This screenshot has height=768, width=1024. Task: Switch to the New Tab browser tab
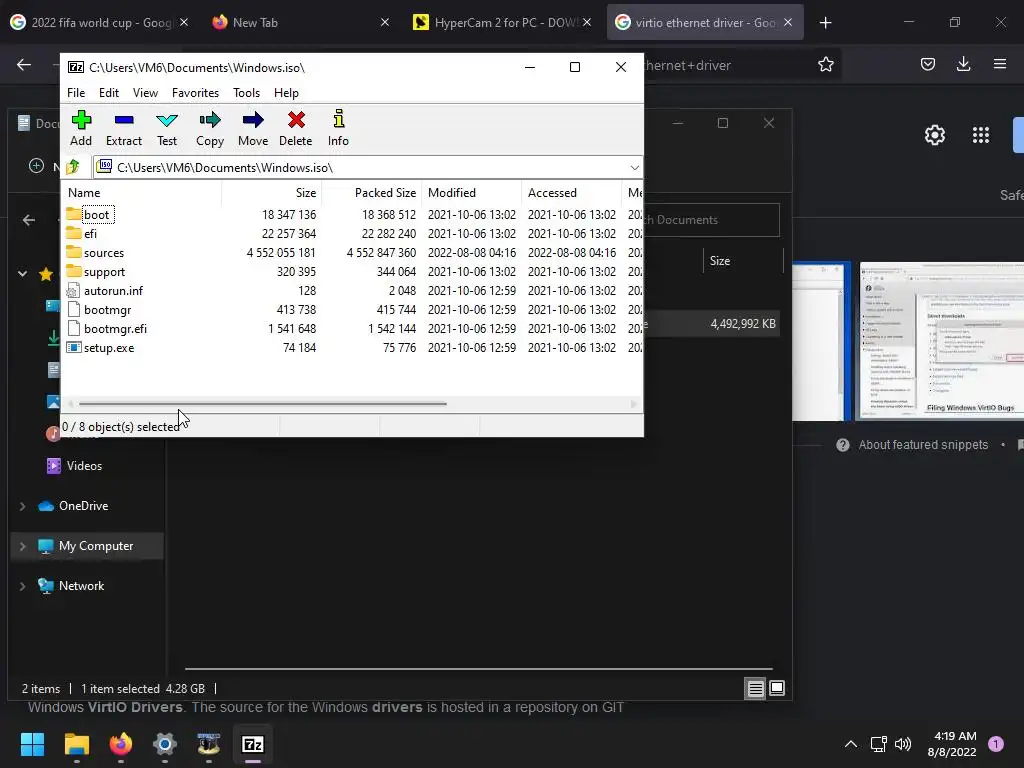(299, 22)
